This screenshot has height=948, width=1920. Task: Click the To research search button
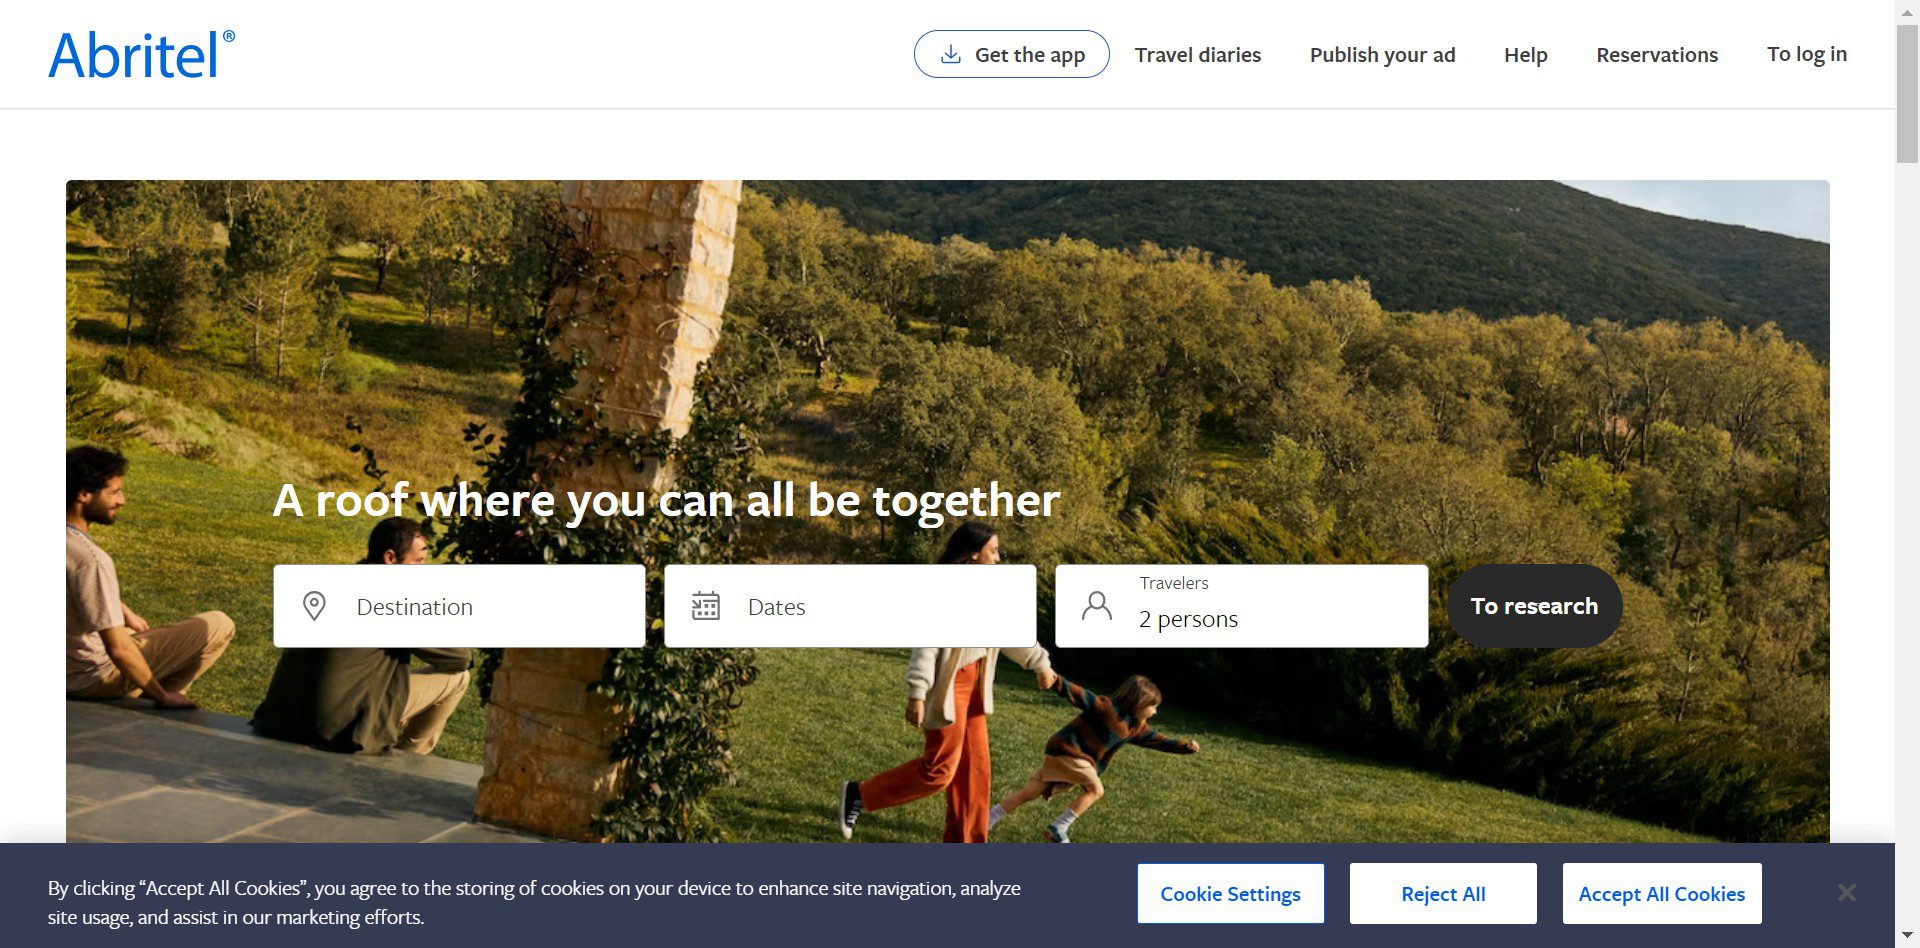click(1534, 606)
